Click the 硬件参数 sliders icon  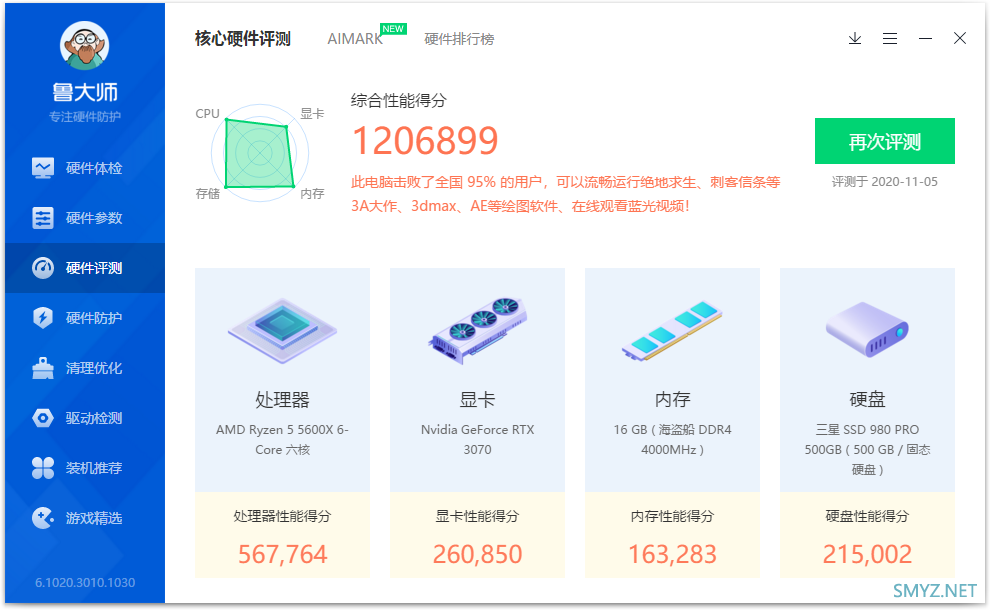pyautogui.click(x=43, y=218)
